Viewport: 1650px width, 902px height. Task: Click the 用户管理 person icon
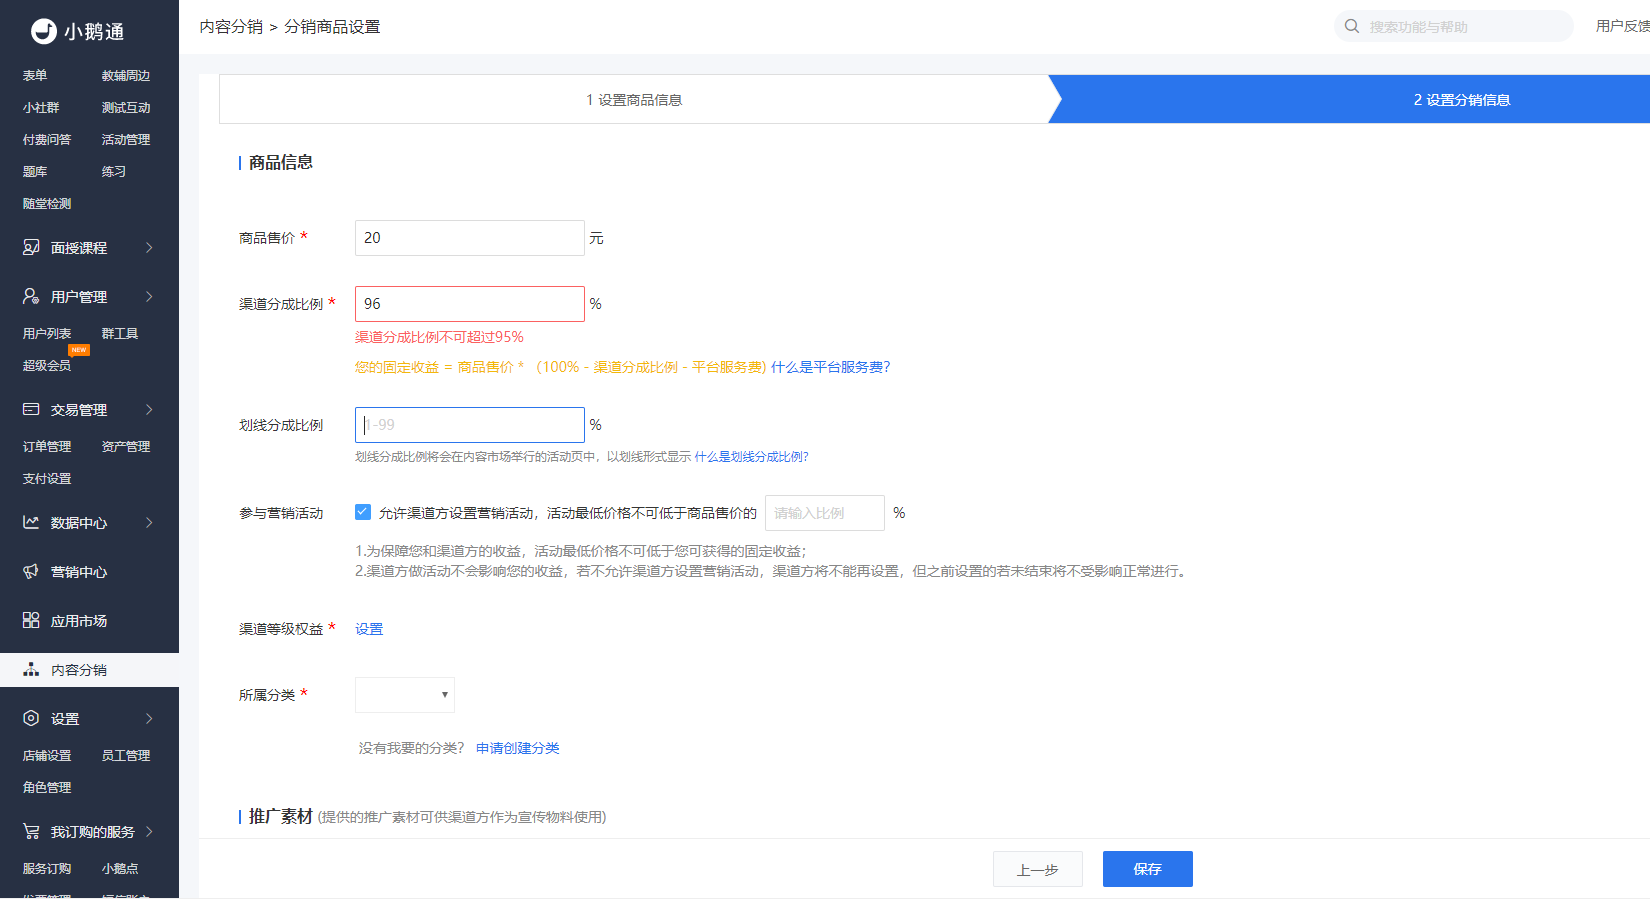pyautogui.click(x=31, y=296)
